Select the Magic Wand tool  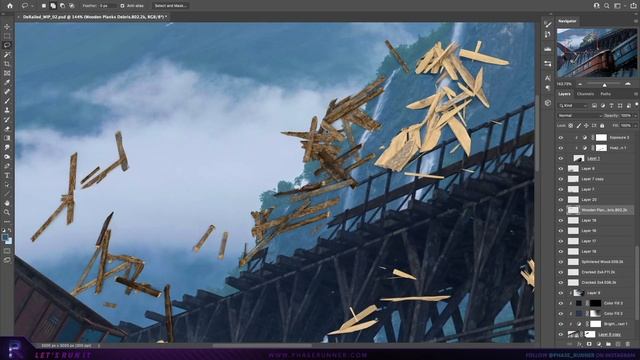(7, 55)
